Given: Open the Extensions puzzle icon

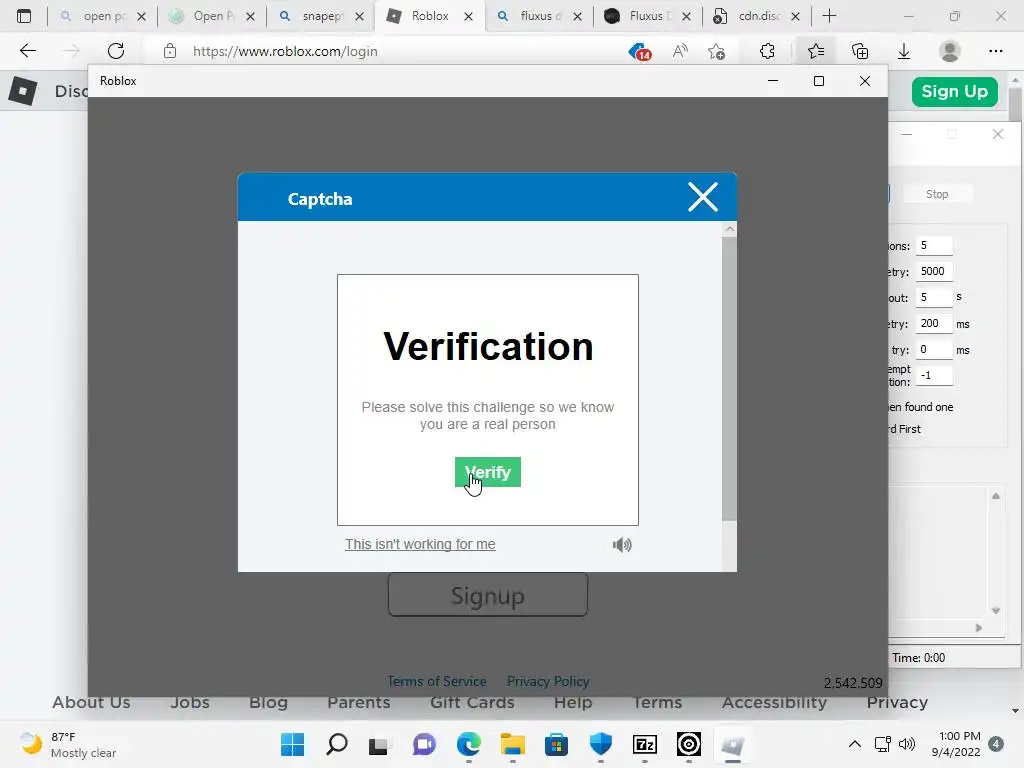Looking at the screenshot, I should [767, 51].
